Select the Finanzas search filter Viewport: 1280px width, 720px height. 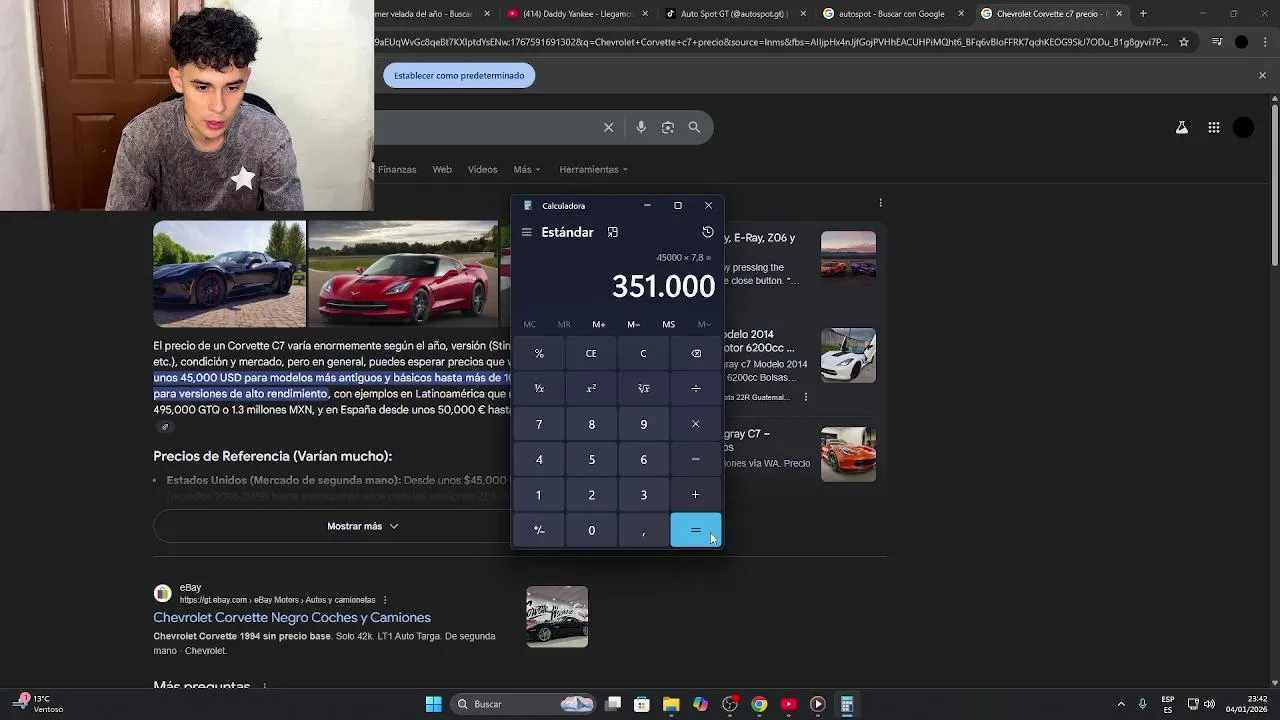(397, 169)
